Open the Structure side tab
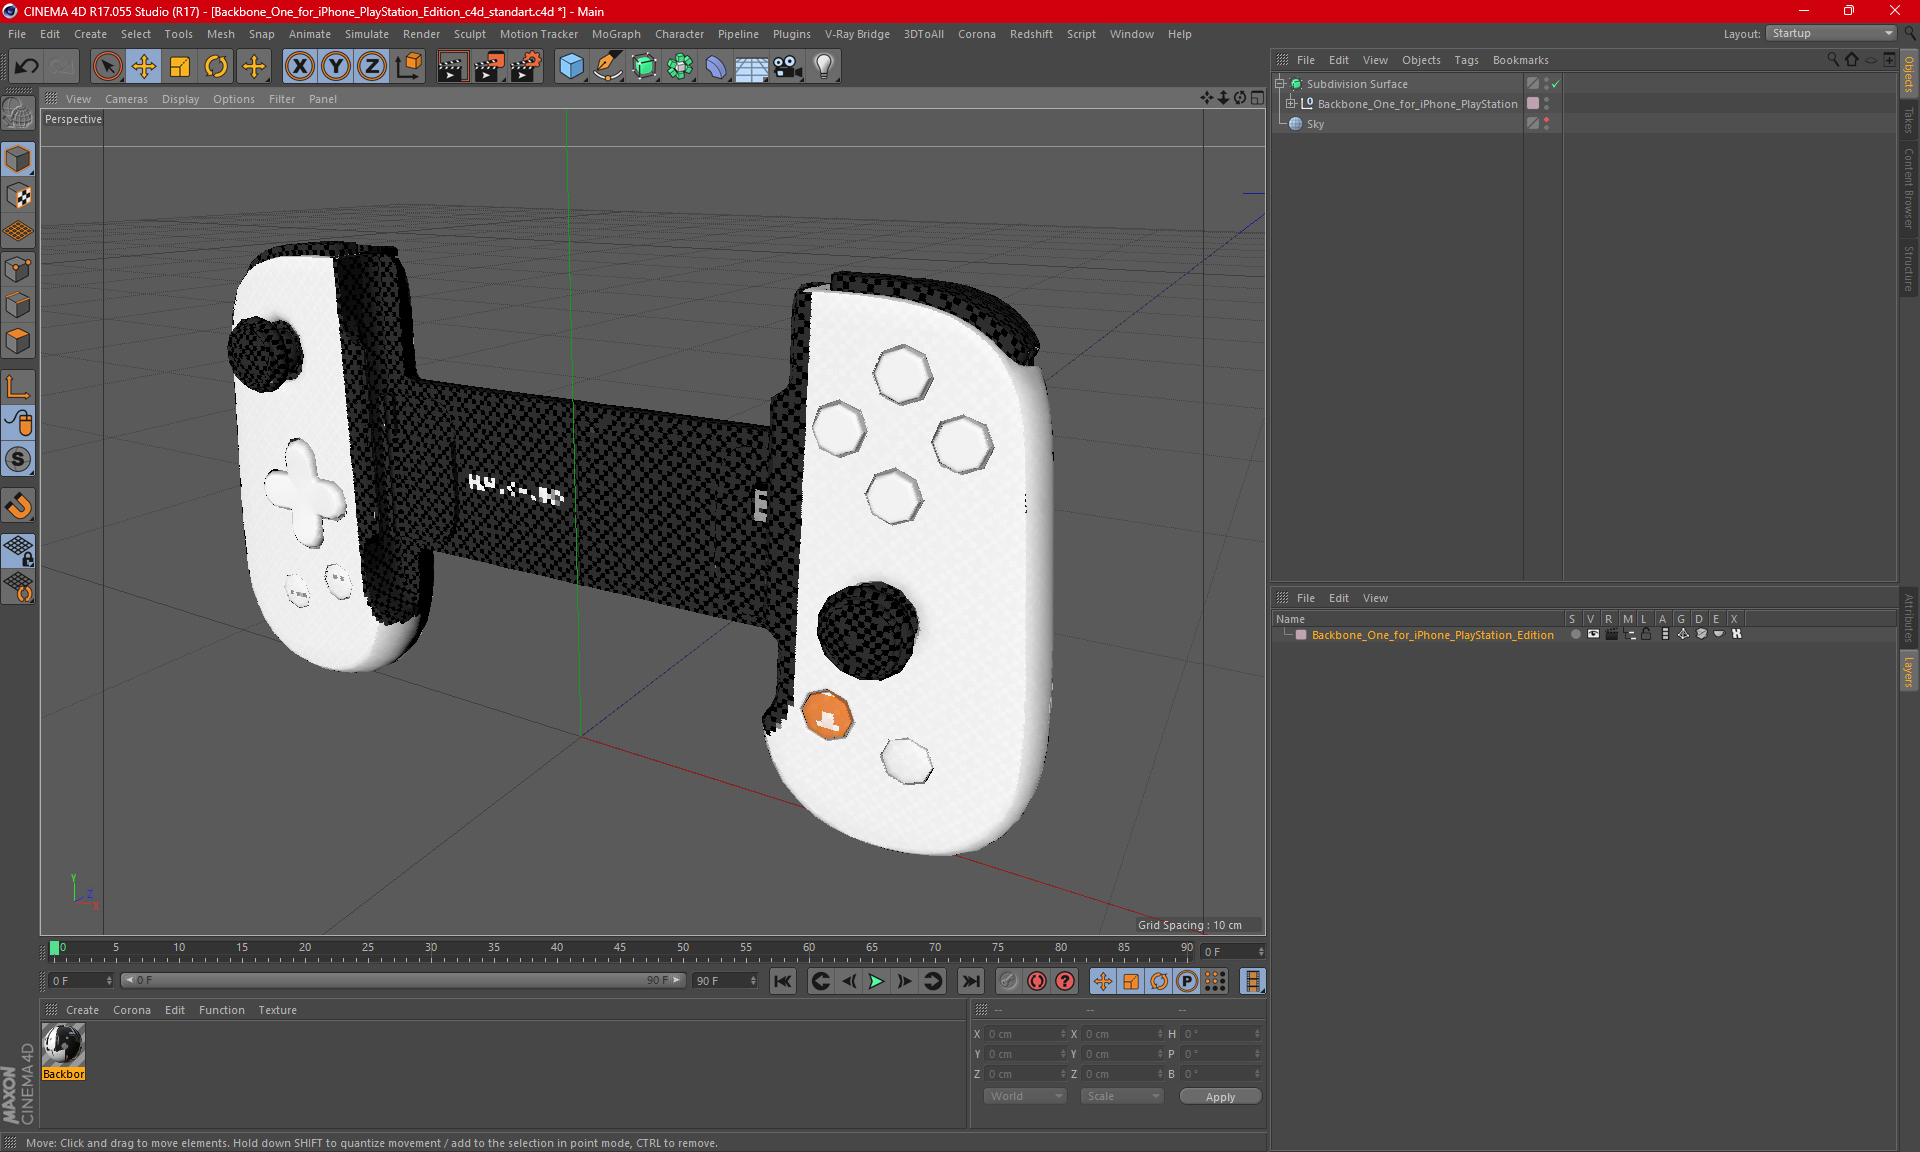Viewport: 1920px width, 1152px height. point(1908,268)
